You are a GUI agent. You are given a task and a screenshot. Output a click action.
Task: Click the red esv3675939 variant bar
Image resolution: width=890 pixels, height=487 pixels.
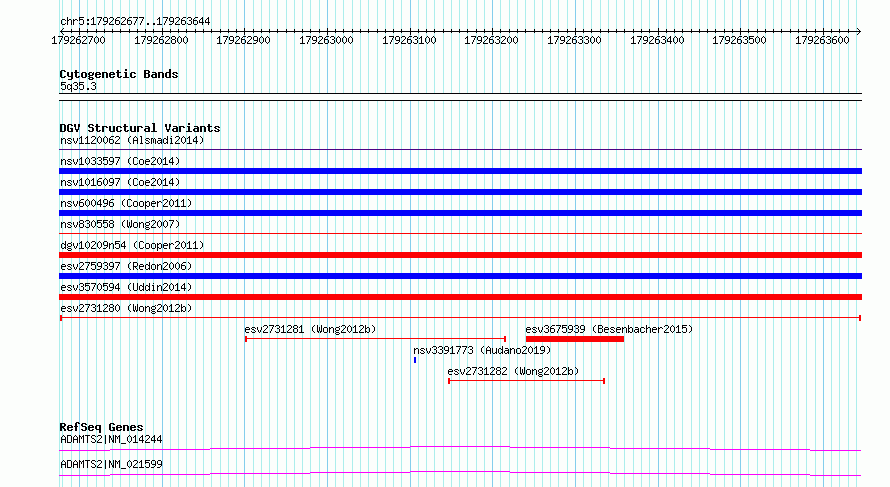[x=574, y=339]
